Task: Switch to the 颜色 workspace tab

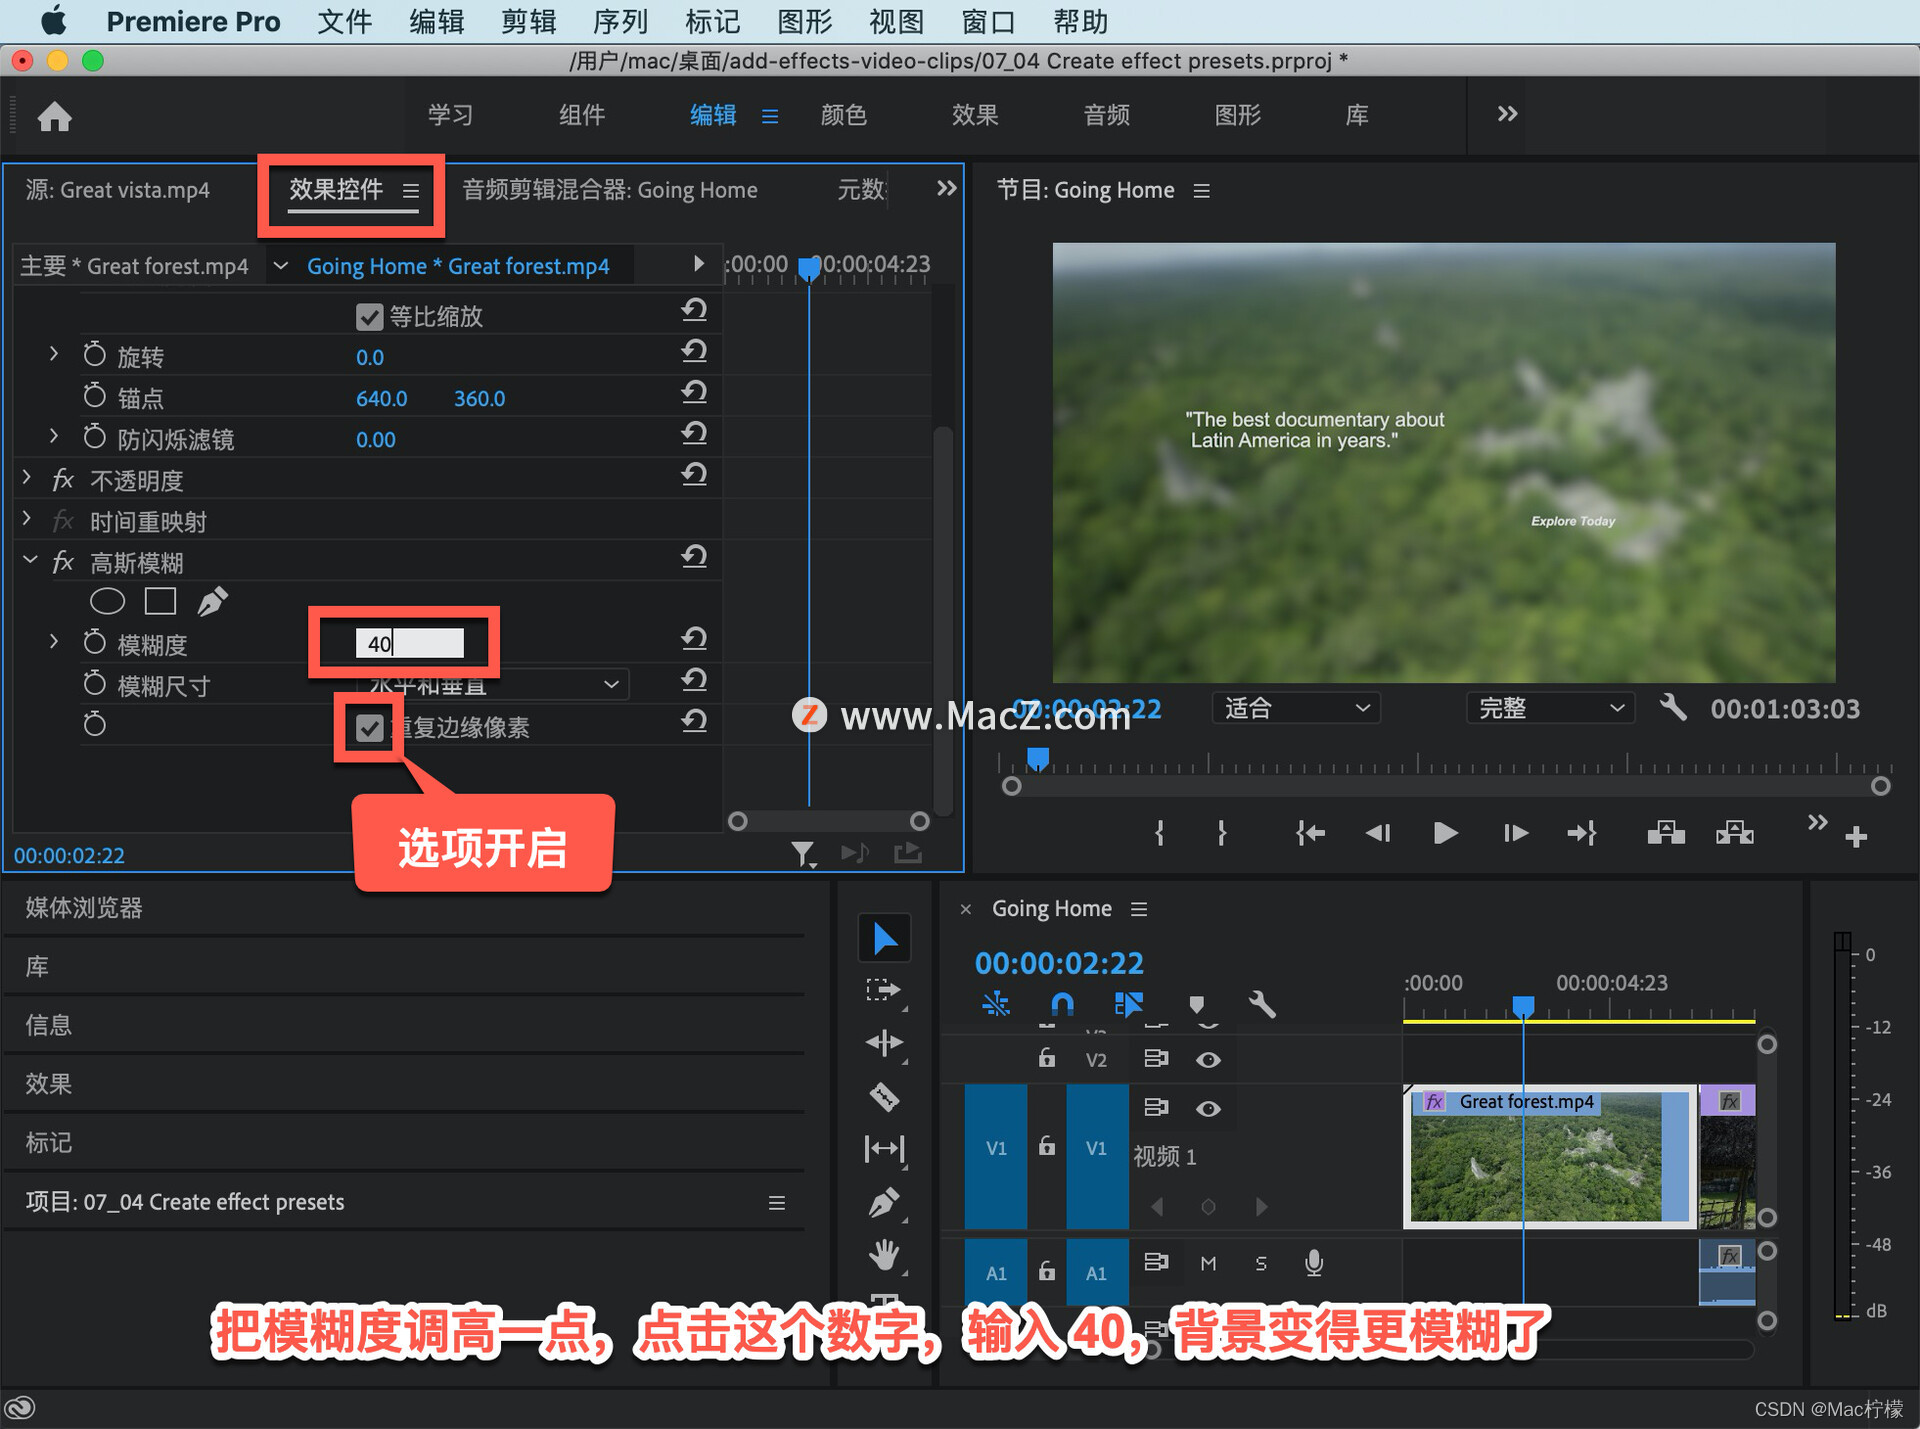Action: (x=843, y=115)
